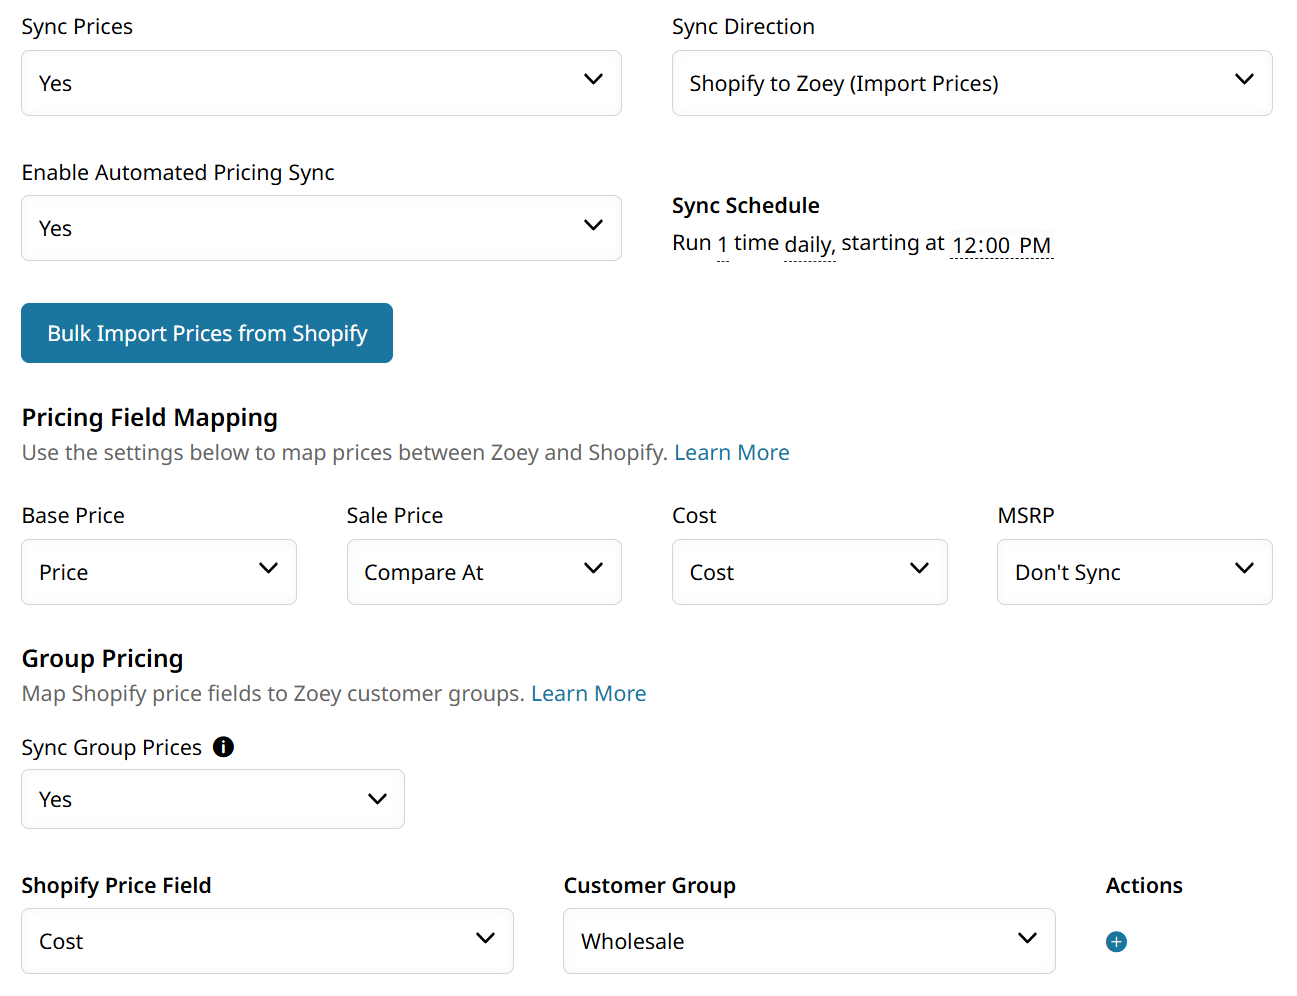The height and width of the screenshot is (996, 1297).
Task: Expand the Shopify Price Field dropdown
Action: tap(267, 941)
